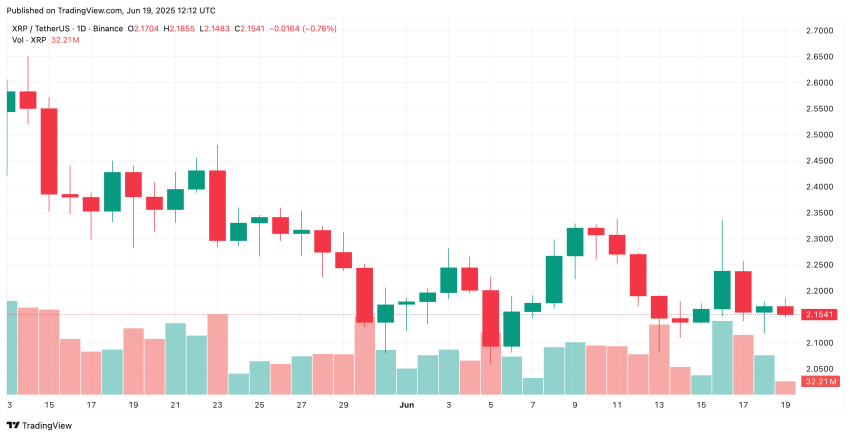850x437 pixels.
Task: Click the rightmost volume bar
Action: [x=786, y=387]
